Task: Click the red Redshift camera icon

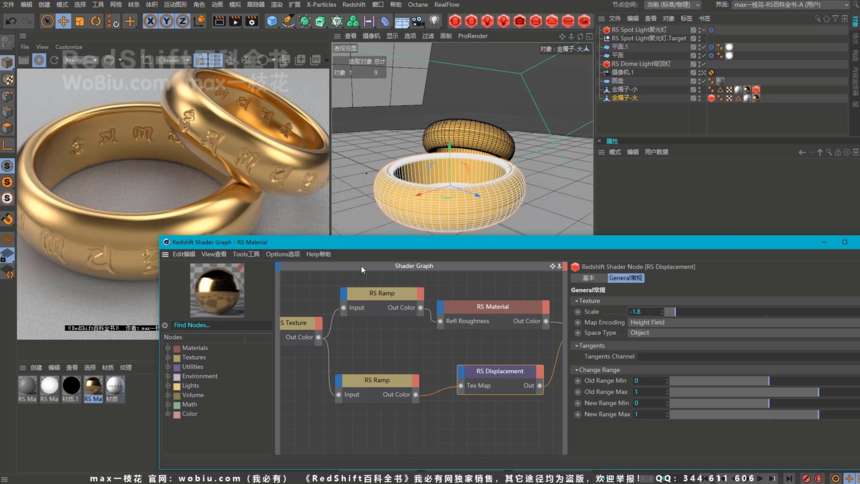Action: pyautogui.click(x=519, y=21)
